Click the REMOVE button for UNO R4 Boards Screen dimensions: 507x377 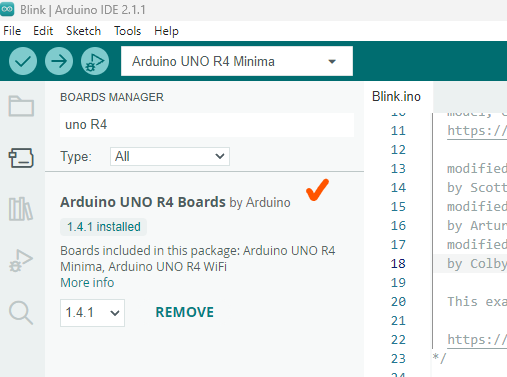(x=185, y=312)
